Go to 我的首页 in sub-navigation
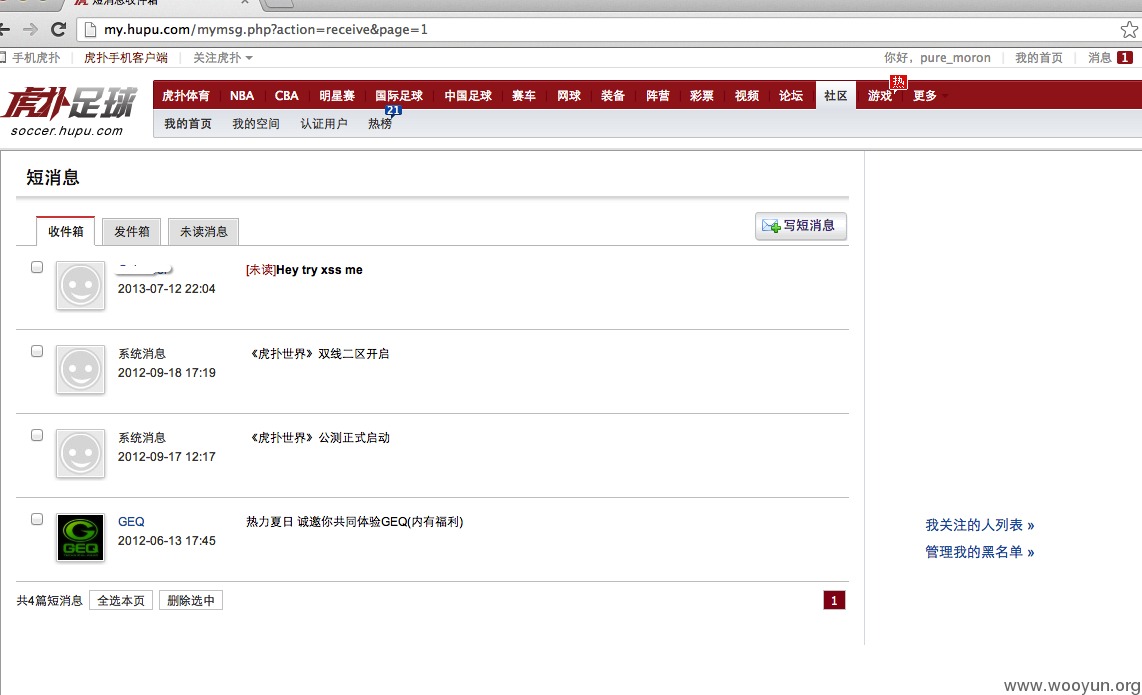1142x695 pixels. [188, 123]
